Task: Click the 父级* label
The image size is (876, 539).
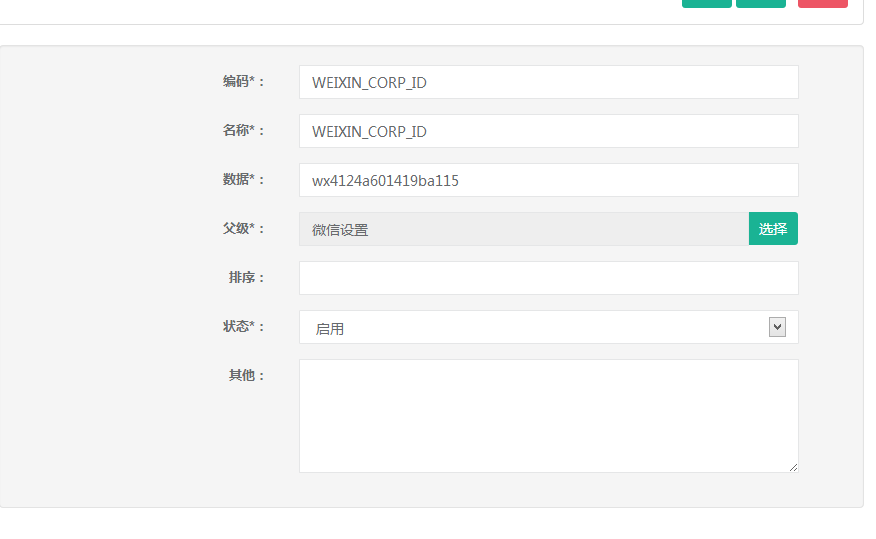Action: (243, 228)
